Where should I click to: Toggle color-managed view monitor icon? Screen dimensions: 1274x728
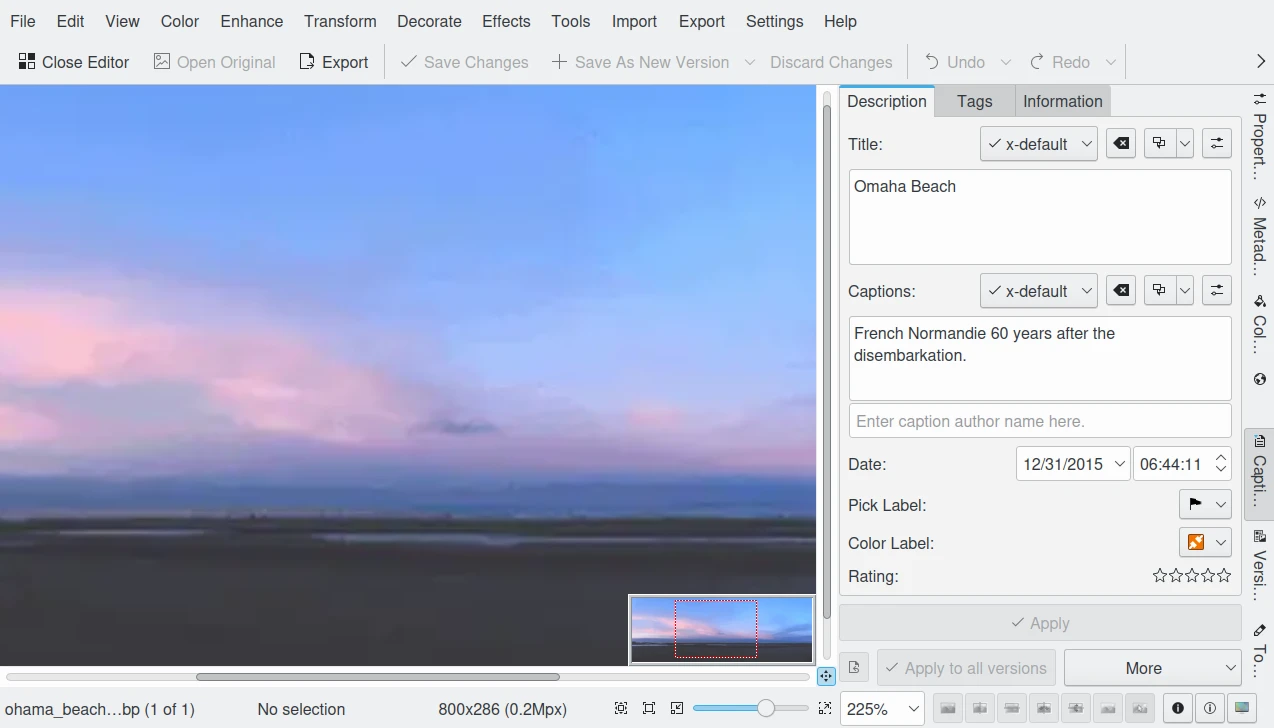pos(1242,708)
